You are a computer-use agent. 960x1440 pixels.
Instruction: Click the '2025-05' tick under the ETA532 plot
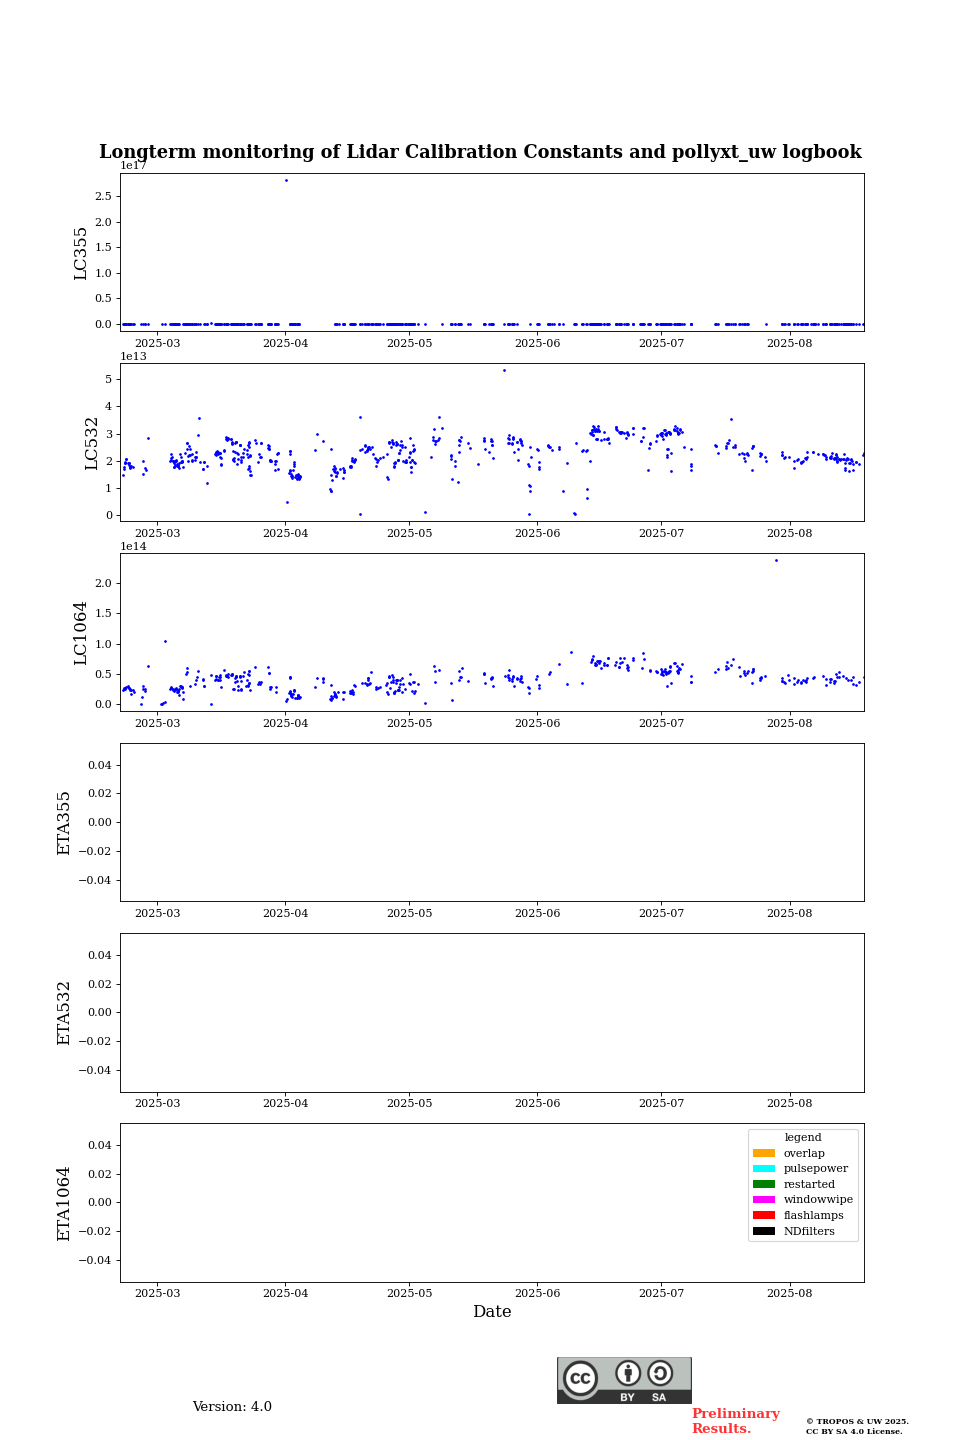point(409,1104)
